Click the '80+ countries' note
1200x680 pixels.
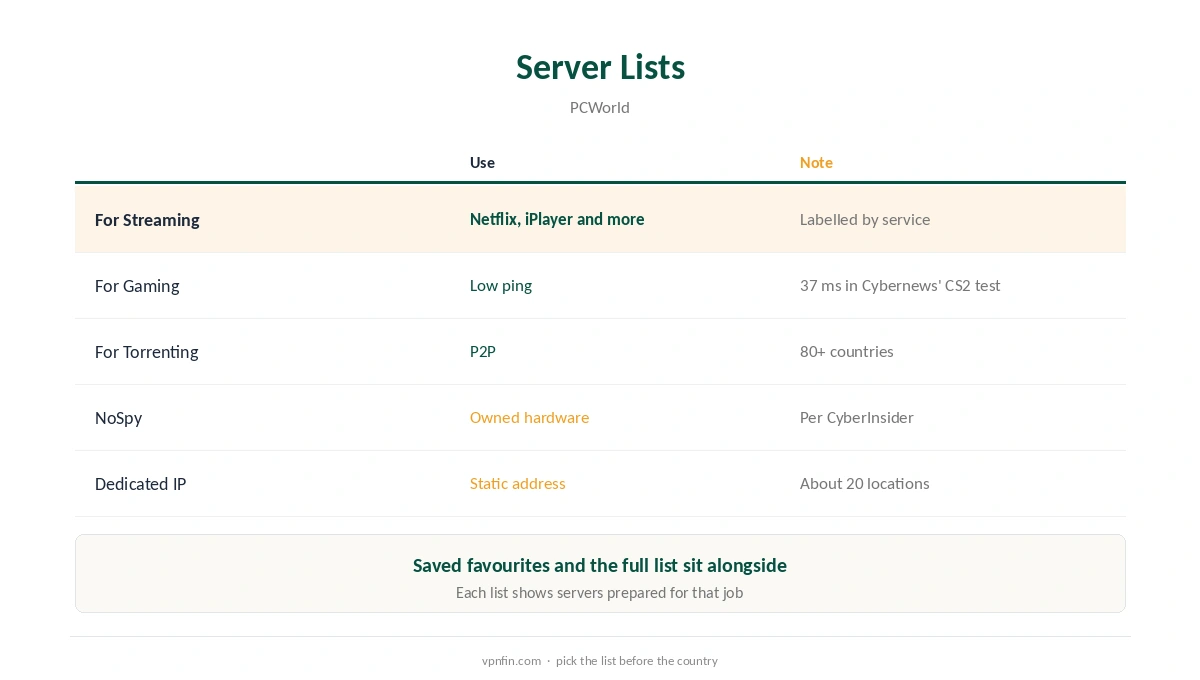pos(847,352)
